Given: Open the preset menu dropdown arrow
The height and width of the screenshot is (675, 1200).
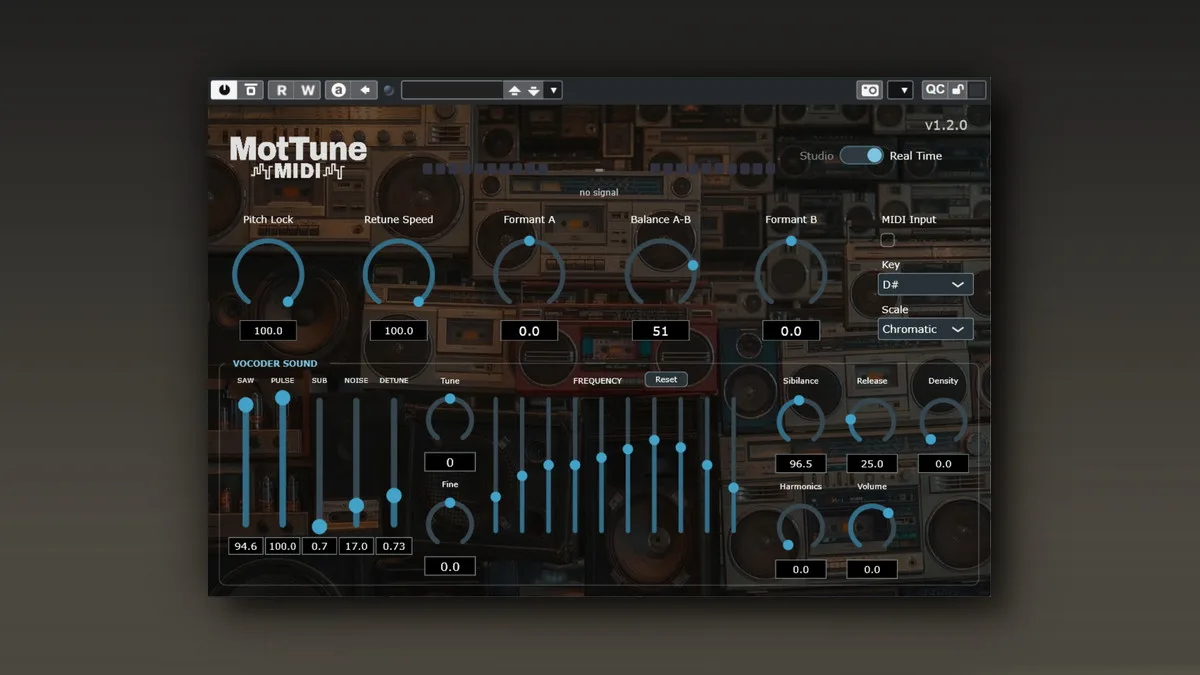Looking at the screenshot, I should point(553,90).
